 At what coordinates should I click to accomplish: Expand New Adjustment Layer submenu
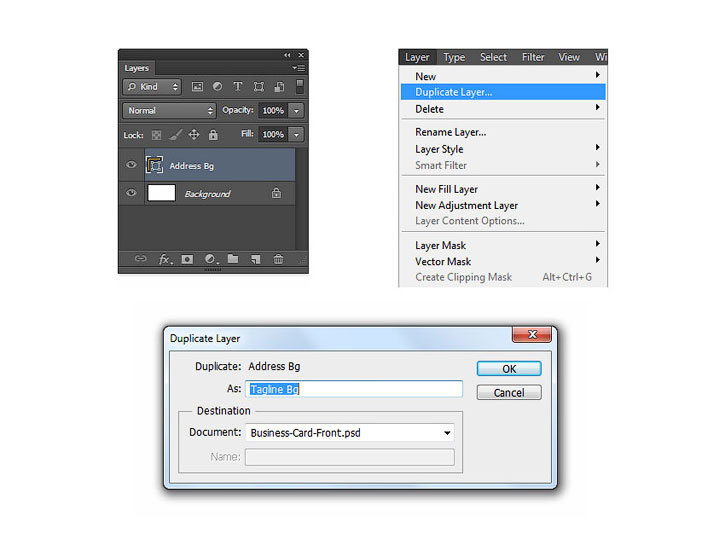point(503,205)
